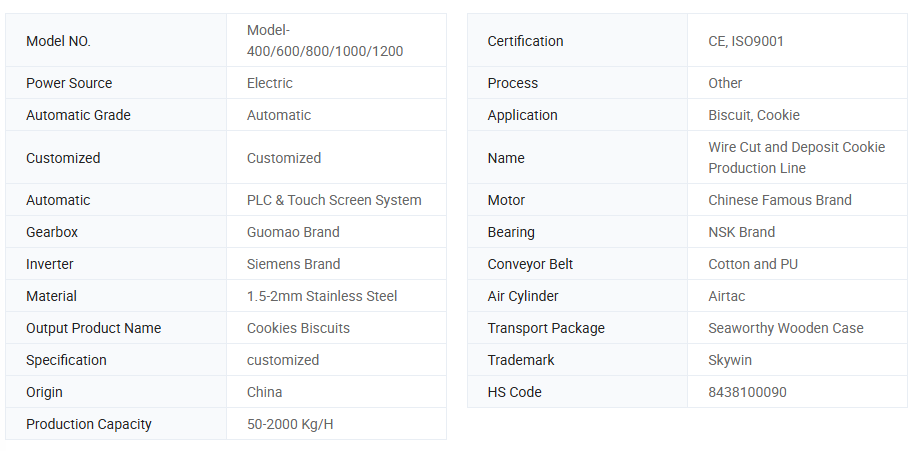Viewport: 917px width, 451px height.
Task: Click the Model NO. label cell
Action: (x=58, y=41)
